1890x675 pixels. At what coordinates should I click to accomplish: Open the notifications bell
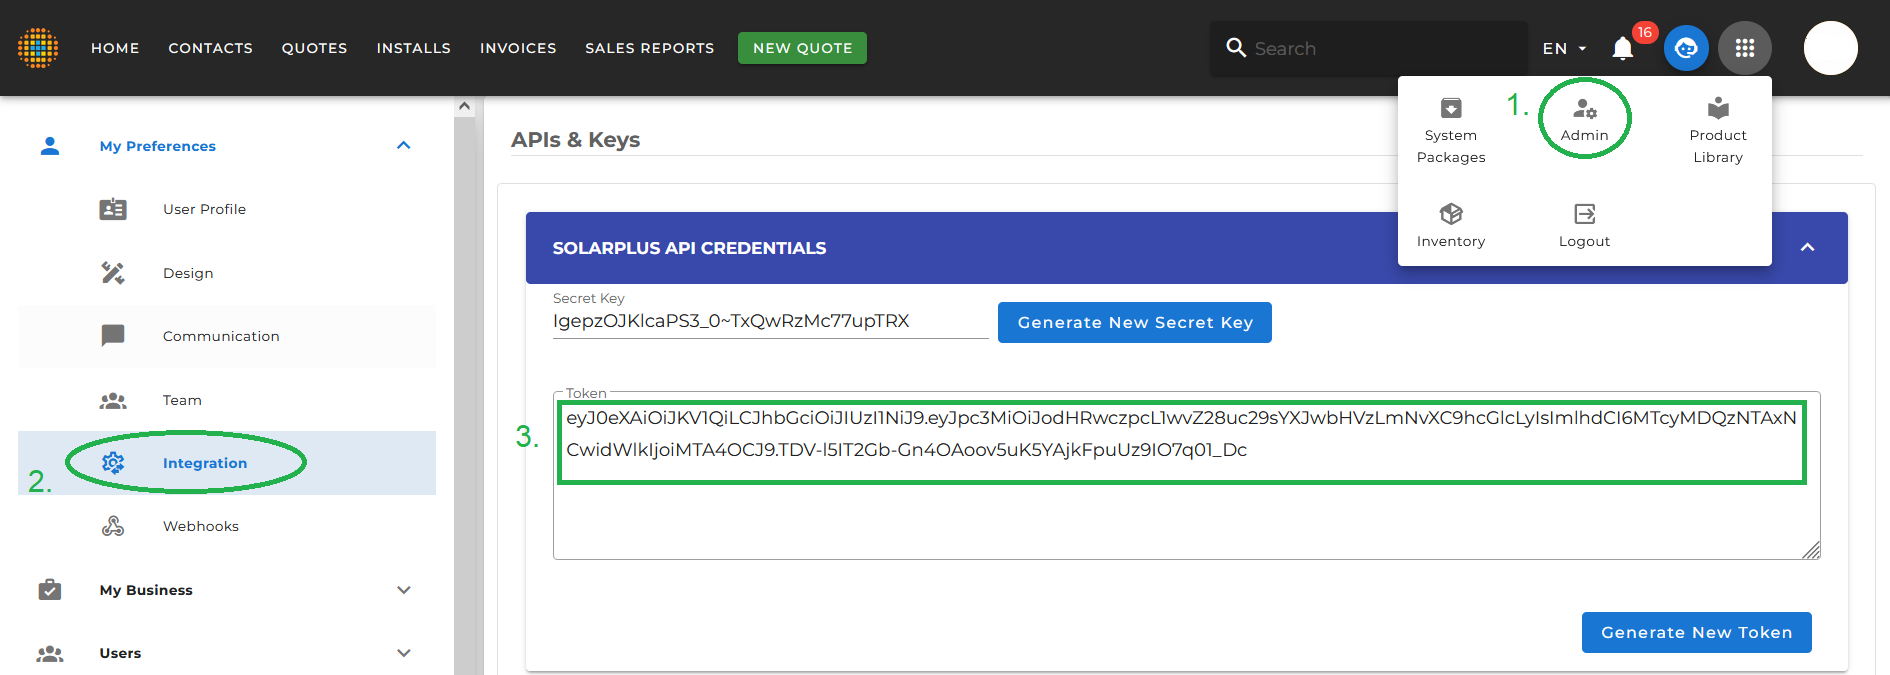(x=1622, y=48)
